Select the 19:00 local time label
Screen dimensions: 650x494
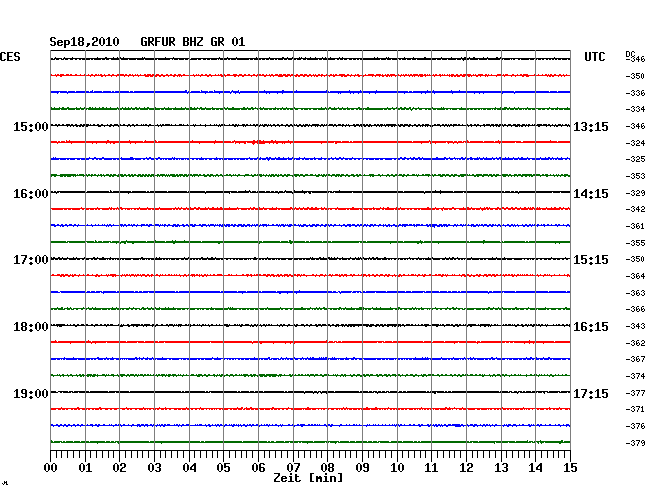[31, 393]
